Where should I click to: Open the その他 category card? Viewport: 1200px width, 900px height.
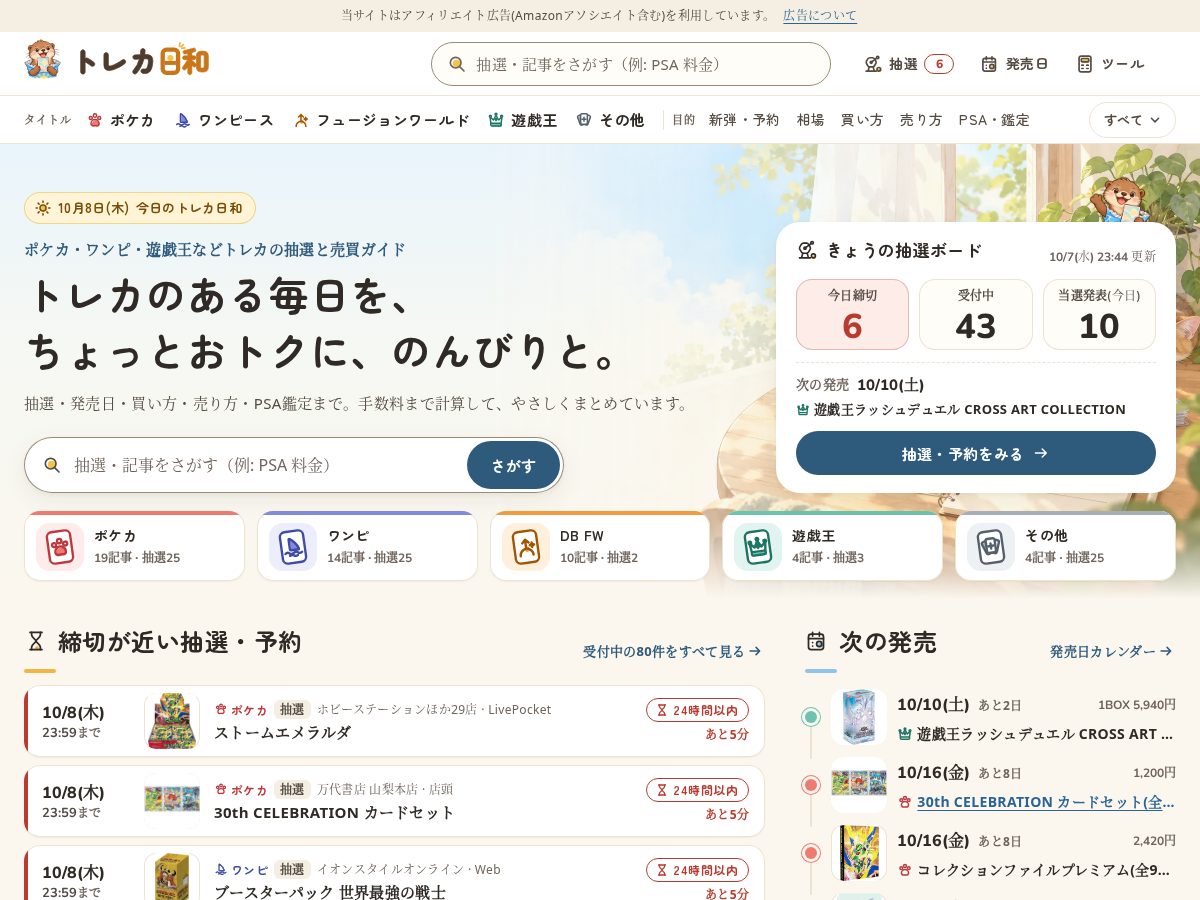1065,546
